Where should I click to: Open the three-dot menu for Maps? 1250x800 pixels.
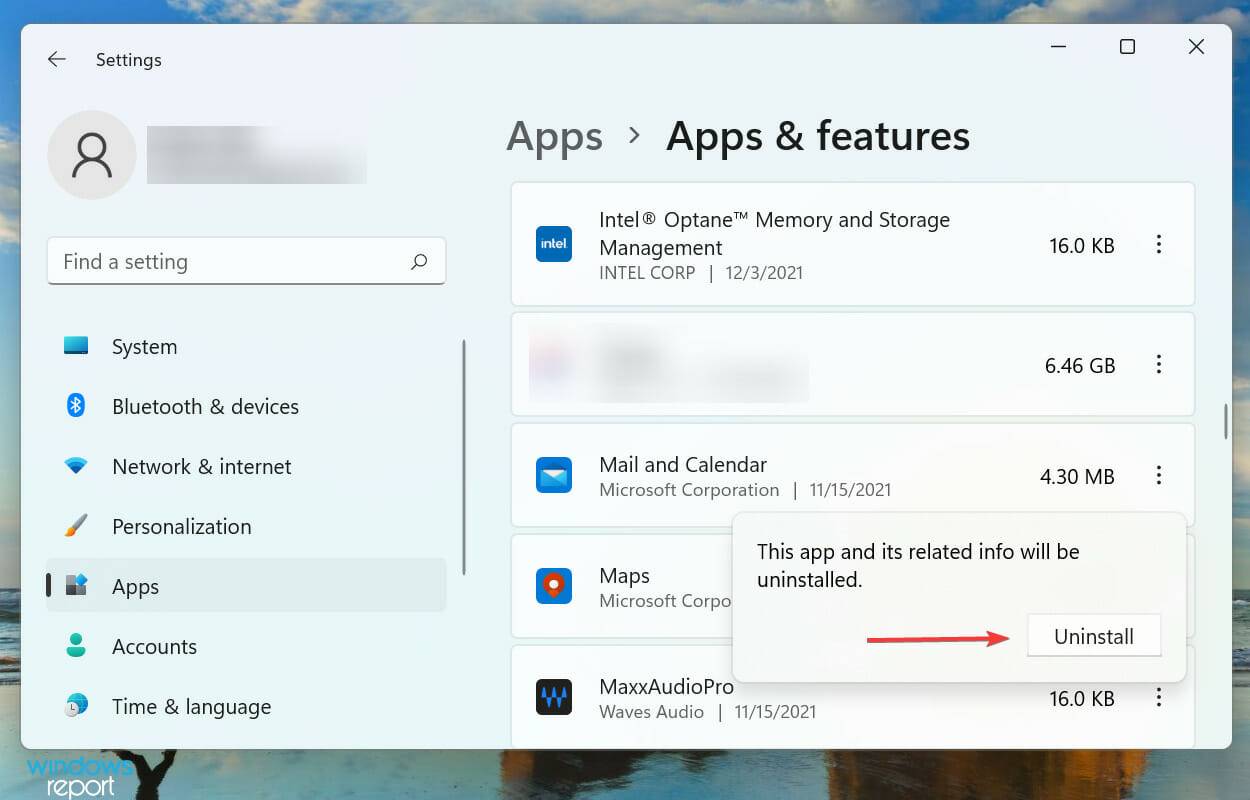coord(1160,587)
